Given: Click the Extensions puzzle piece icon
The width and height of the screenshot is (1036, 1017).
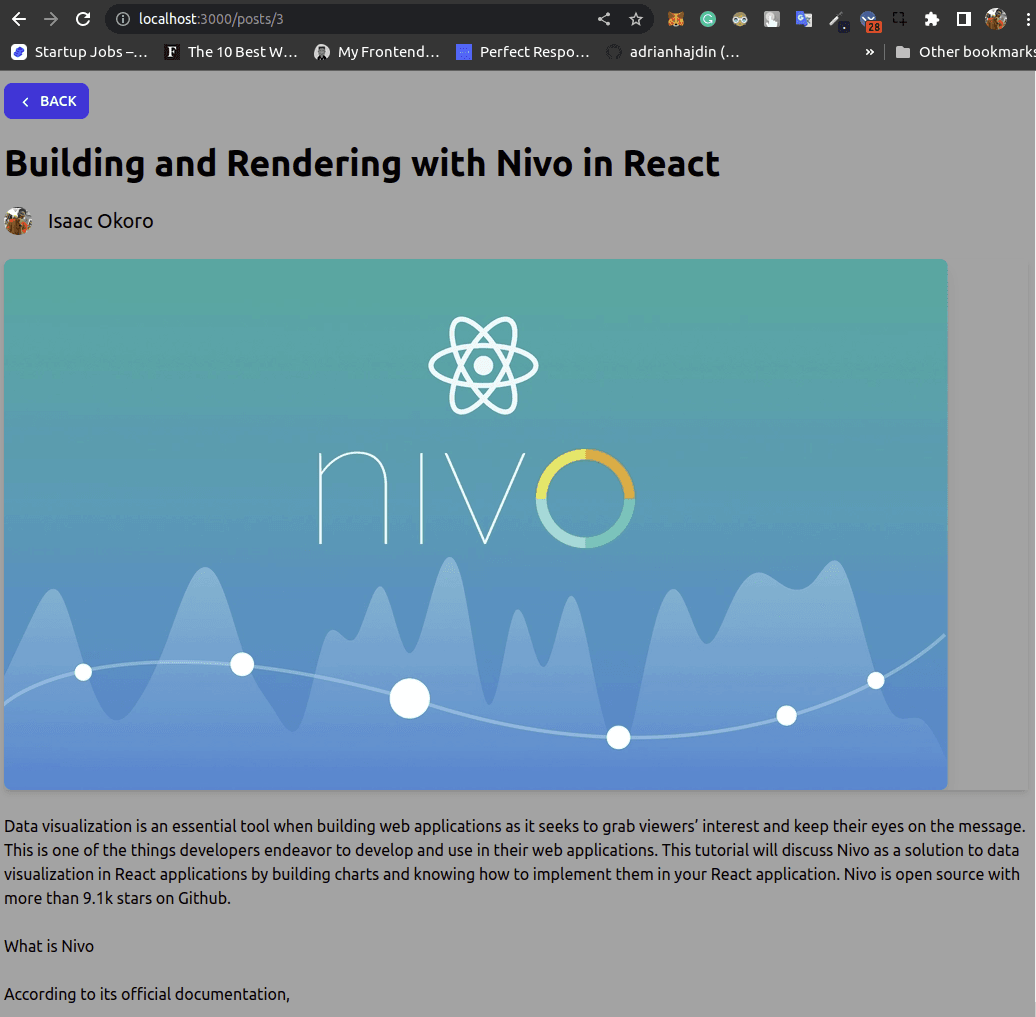Looking at the screenshot, I should pos(932,19).
